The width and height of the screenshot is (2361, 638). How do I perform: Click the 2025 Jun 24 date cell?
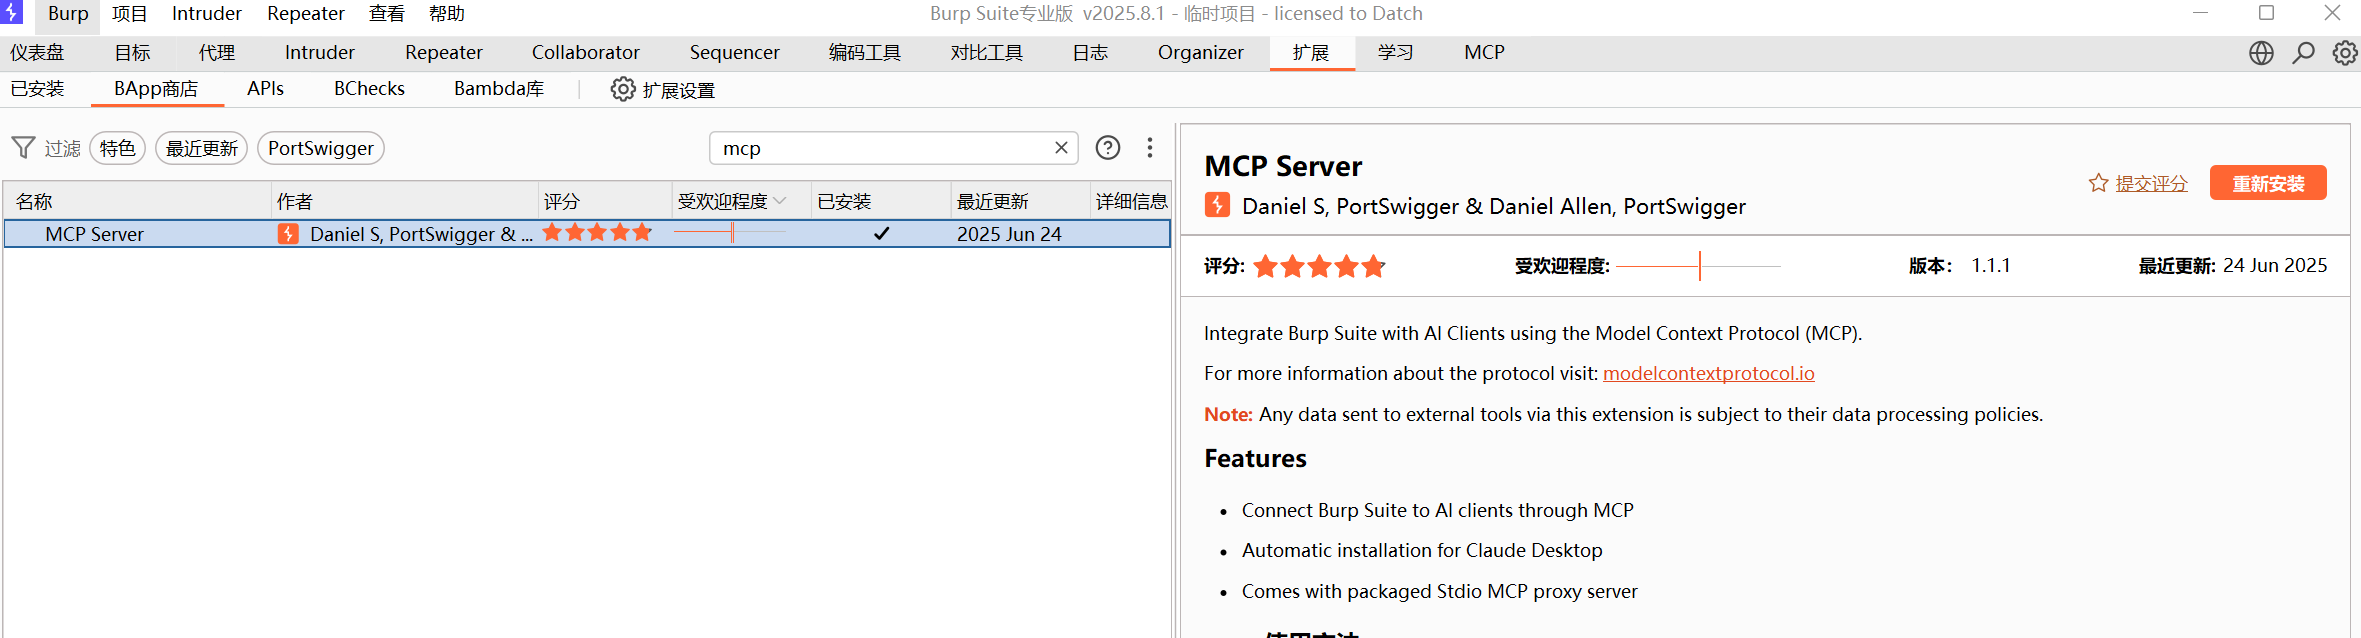click(x=1009, y=234)
